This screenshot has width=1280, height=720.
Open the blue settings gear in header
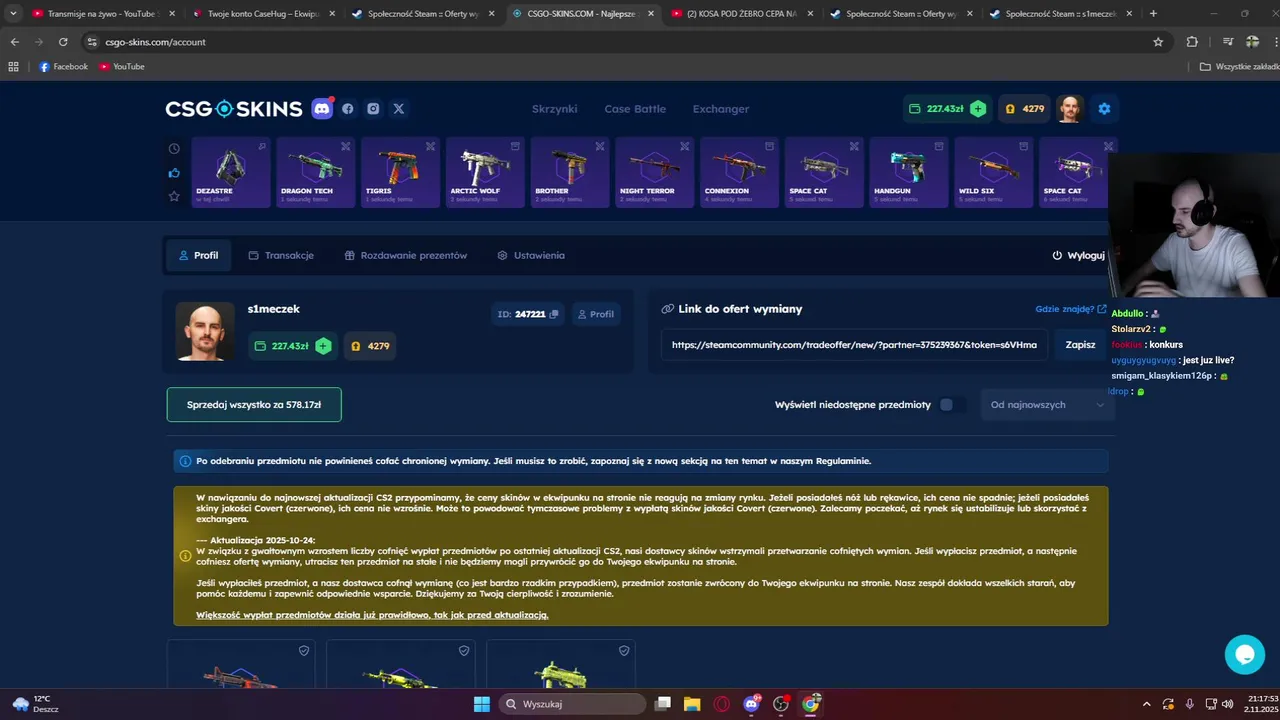click(1104, 108)
